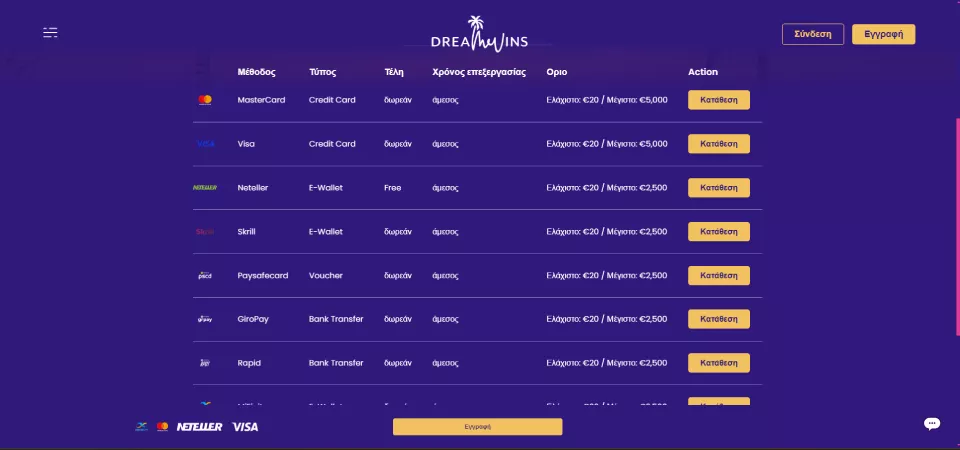Click Κατάθεση for Skrill
Image resolution: width=960 pixels, height=450 pixels.
click(719, 231)
